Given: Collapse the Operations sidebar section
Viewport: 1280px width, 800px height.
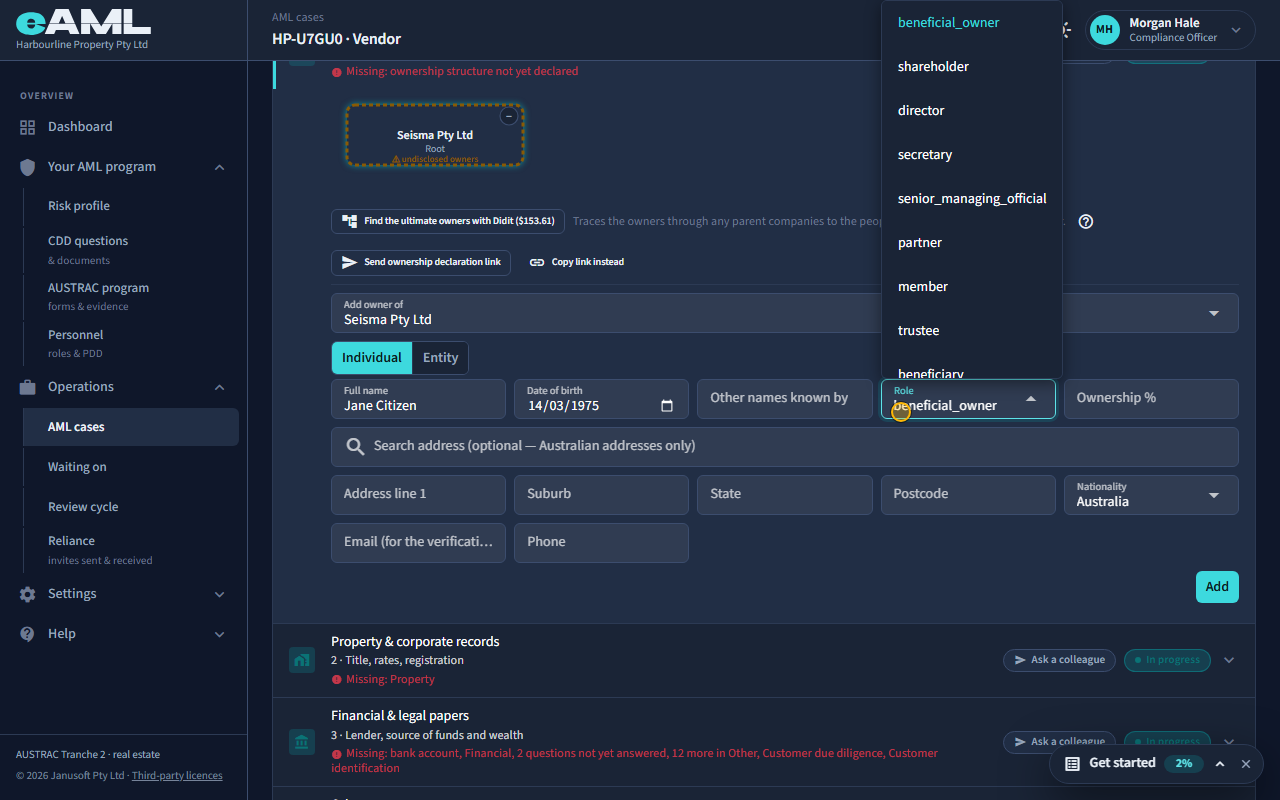Looking at the screenshot, I should coord(220,387).
